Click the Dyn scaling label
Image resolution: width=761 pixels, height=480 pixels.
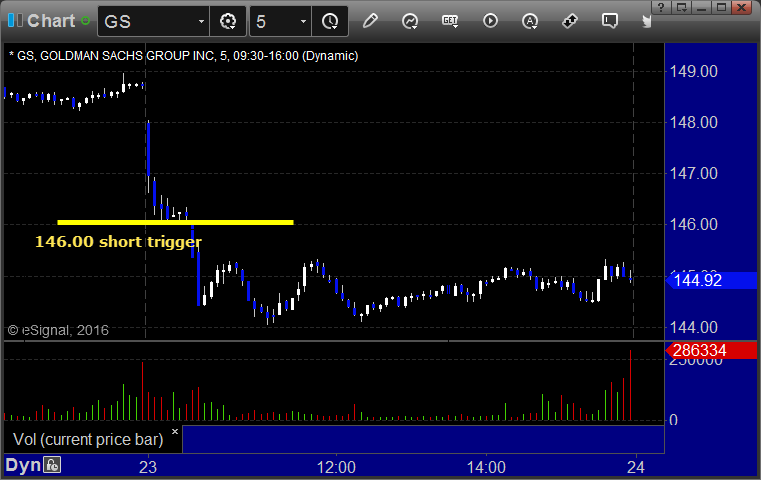point(23,465)
